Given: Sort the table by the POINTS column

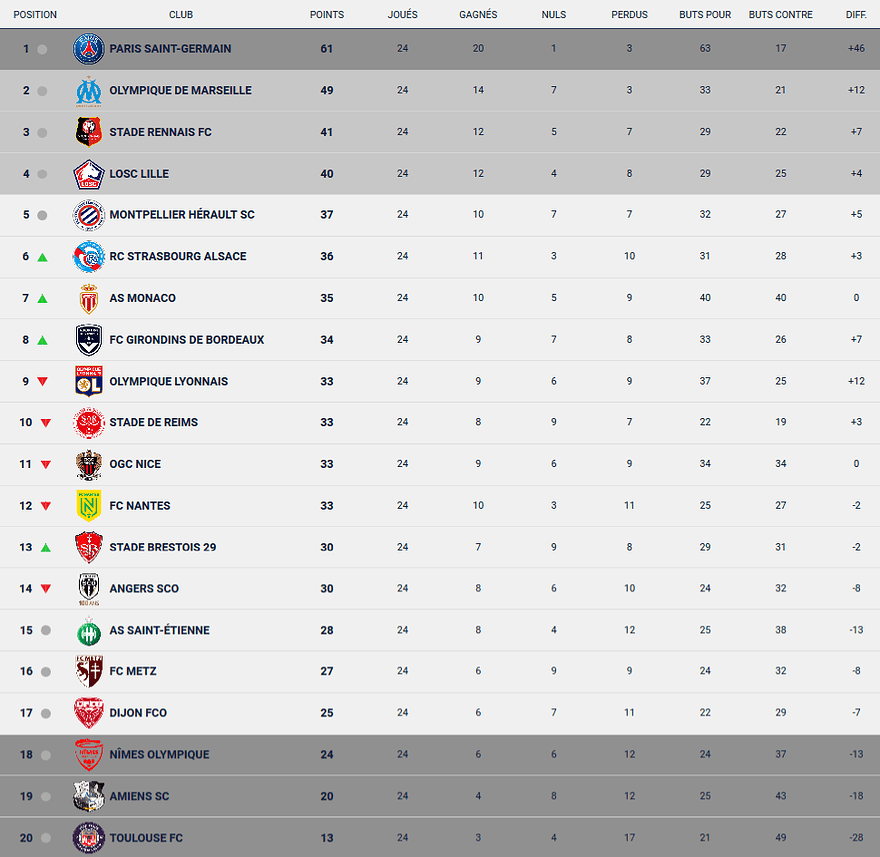Looking at the screenshot, I should point(327,15).
